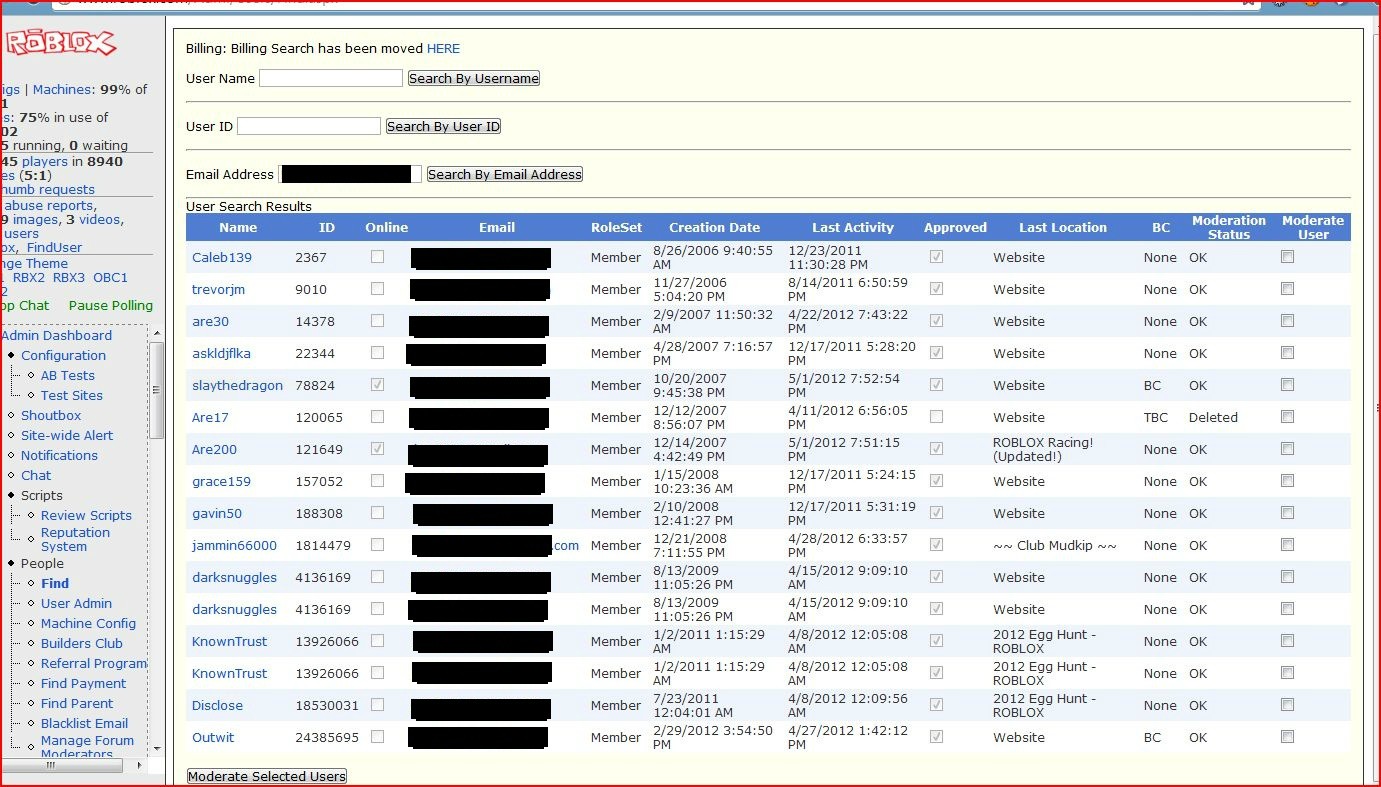Tick Moderate User checkbox for Caleb139
This screenshot has width=1381, height=787.
click(x=1287, y=257)
